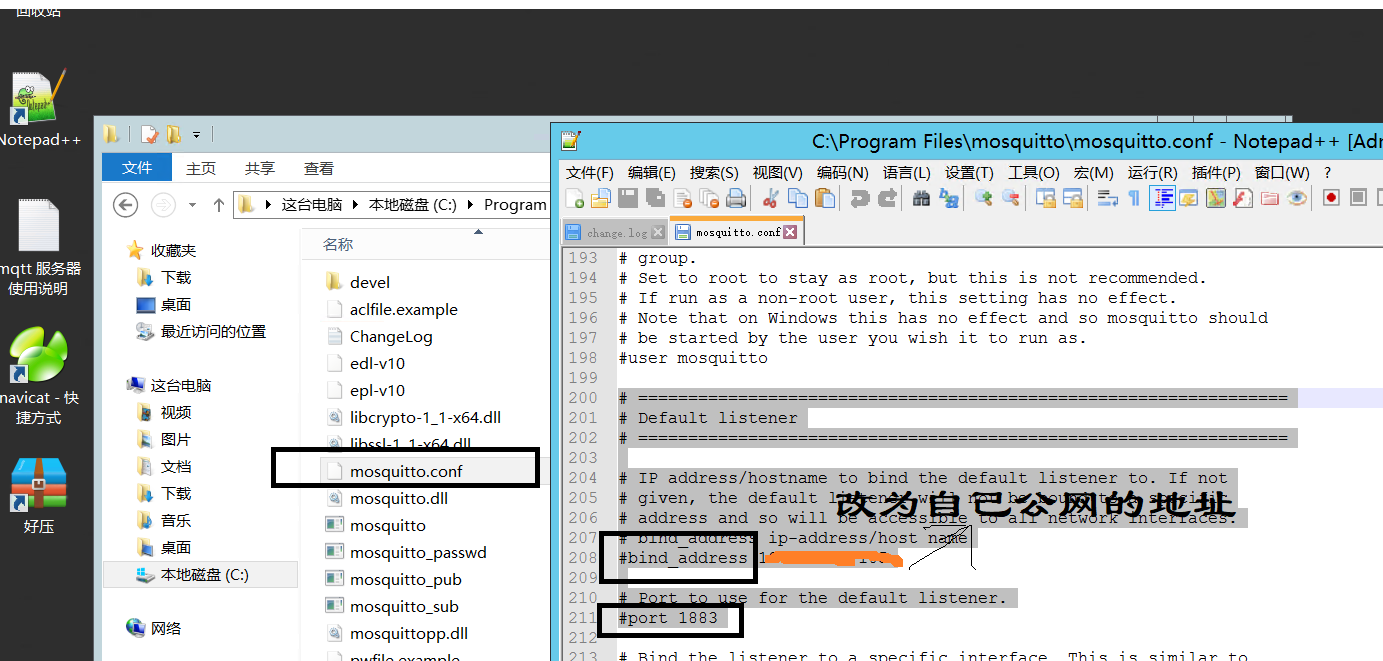The height and width of the screenshot is (661, 1383).
Task: Open the Function List icon in Notepad++
Action: click(1242, 198)
